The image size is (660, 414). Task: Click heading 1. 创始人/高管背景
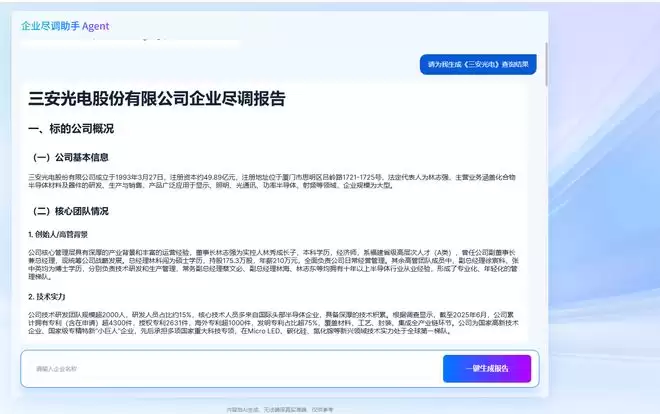58,235
